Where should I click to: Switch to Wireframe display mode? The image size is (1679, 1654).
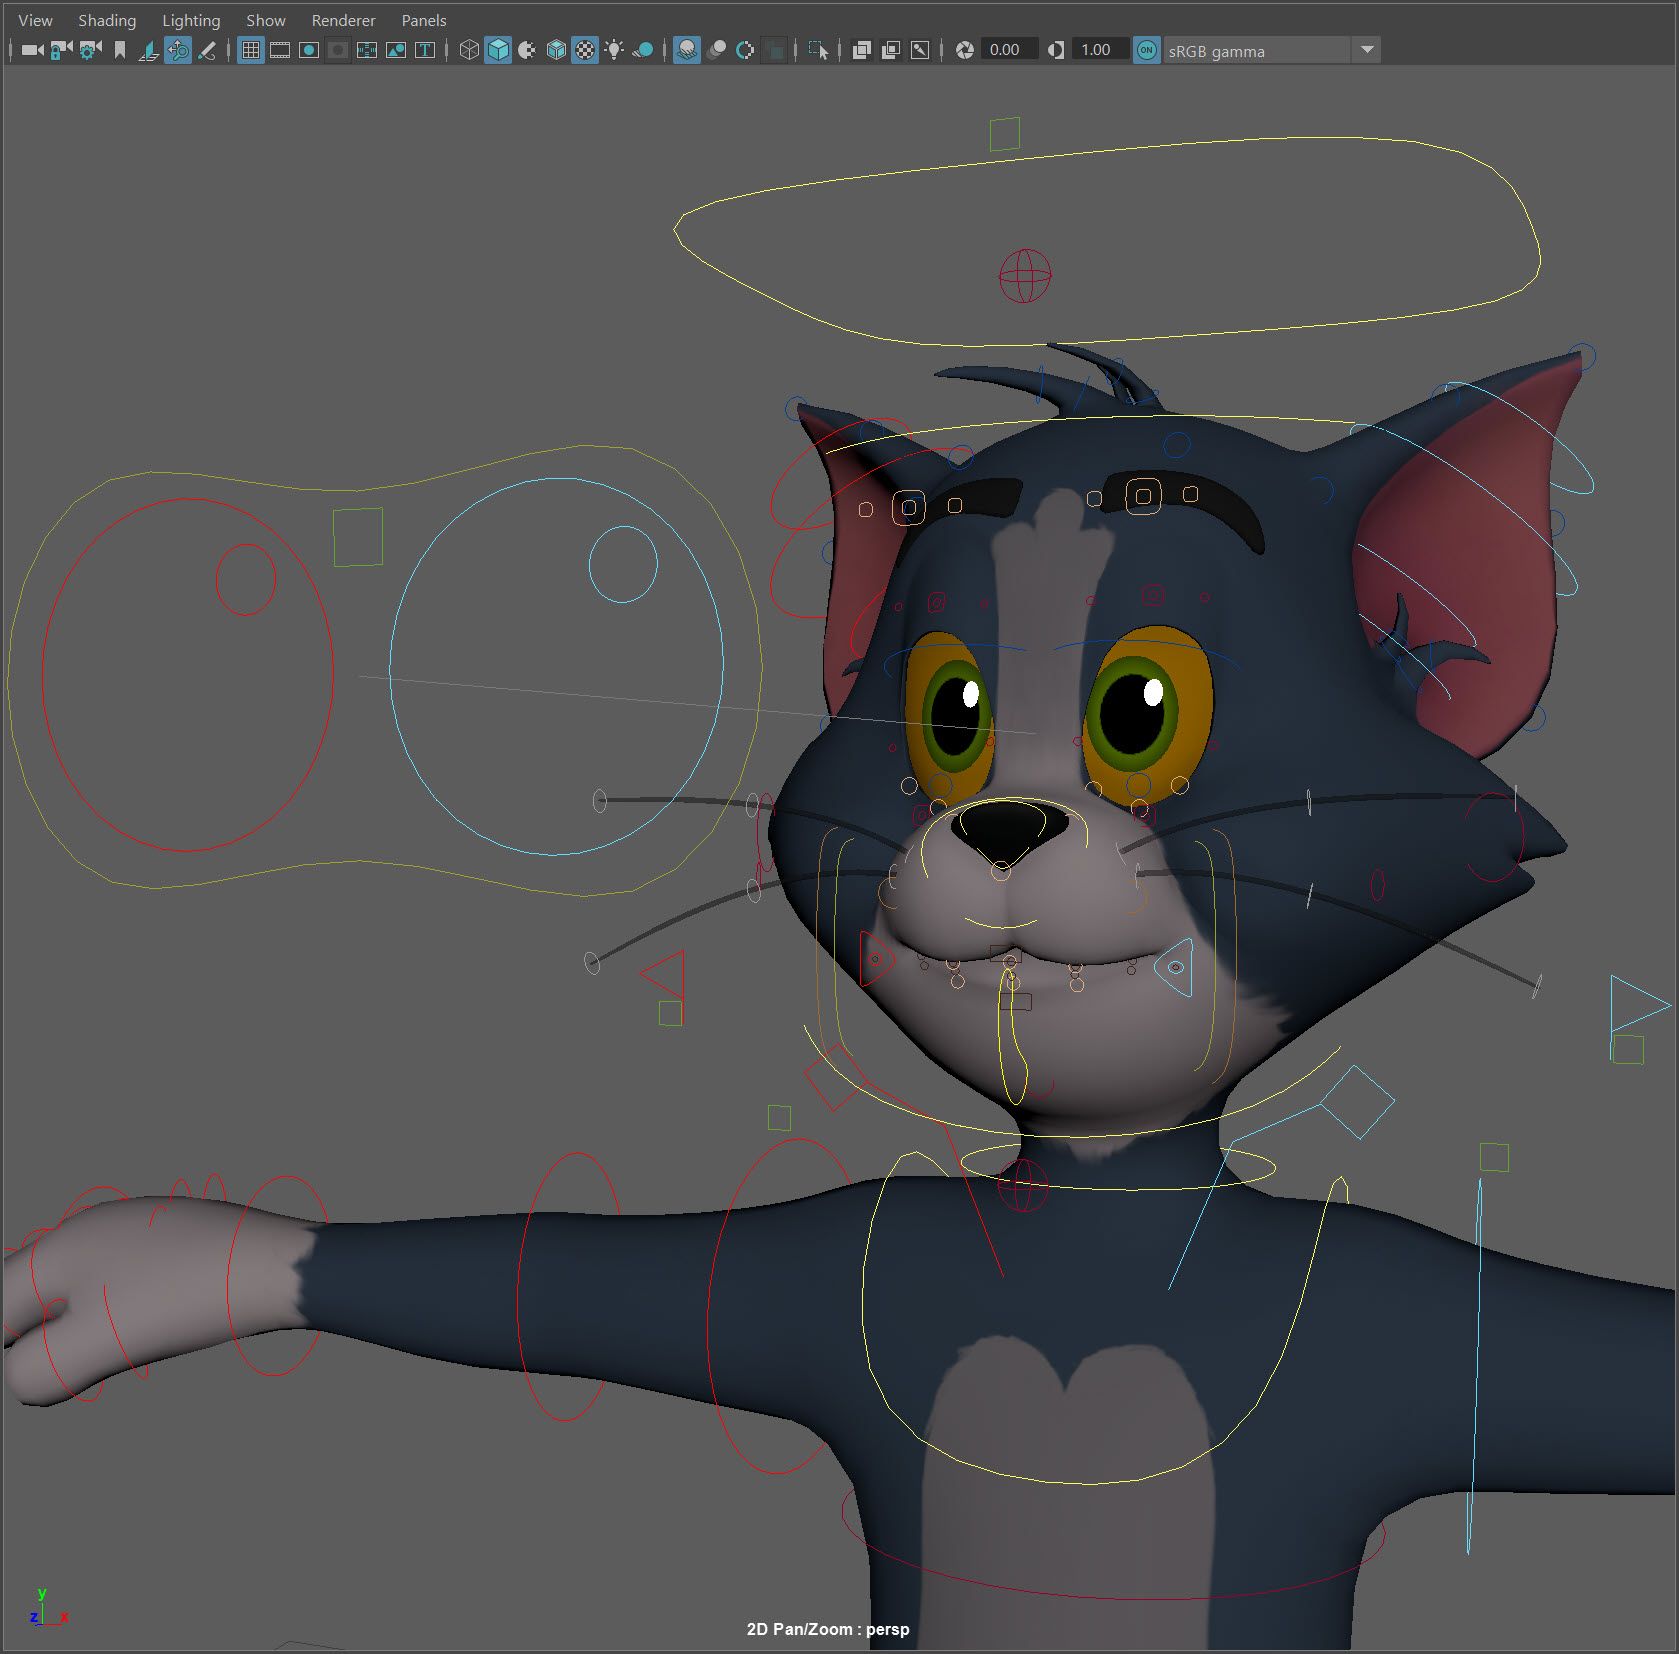(x=469, y=50)
